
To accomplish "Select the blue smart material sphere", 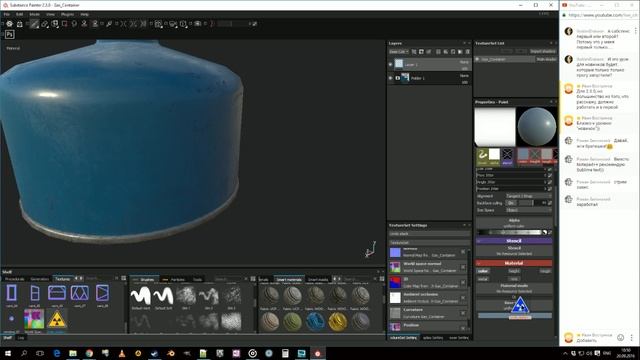I will tap(315, 322).
